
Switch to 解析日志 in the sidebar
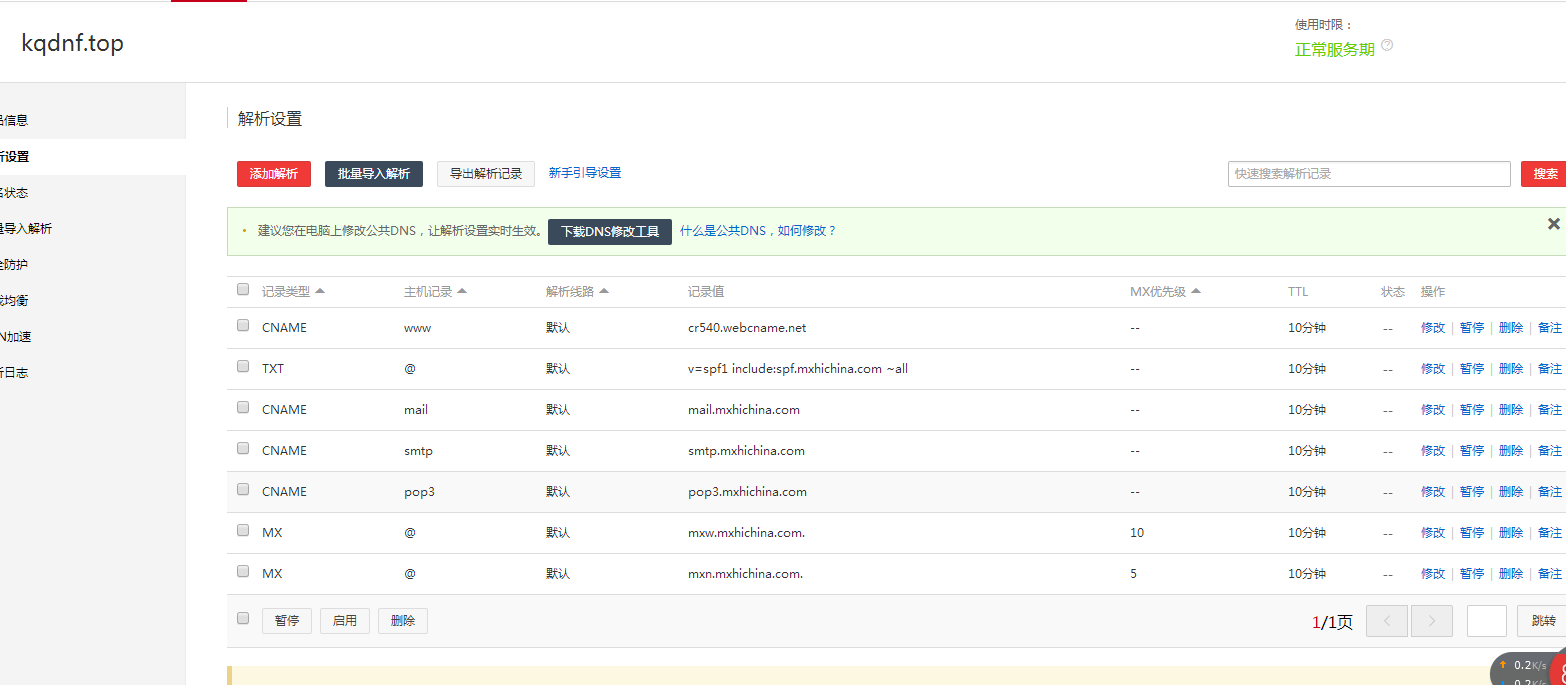[13, 371]
